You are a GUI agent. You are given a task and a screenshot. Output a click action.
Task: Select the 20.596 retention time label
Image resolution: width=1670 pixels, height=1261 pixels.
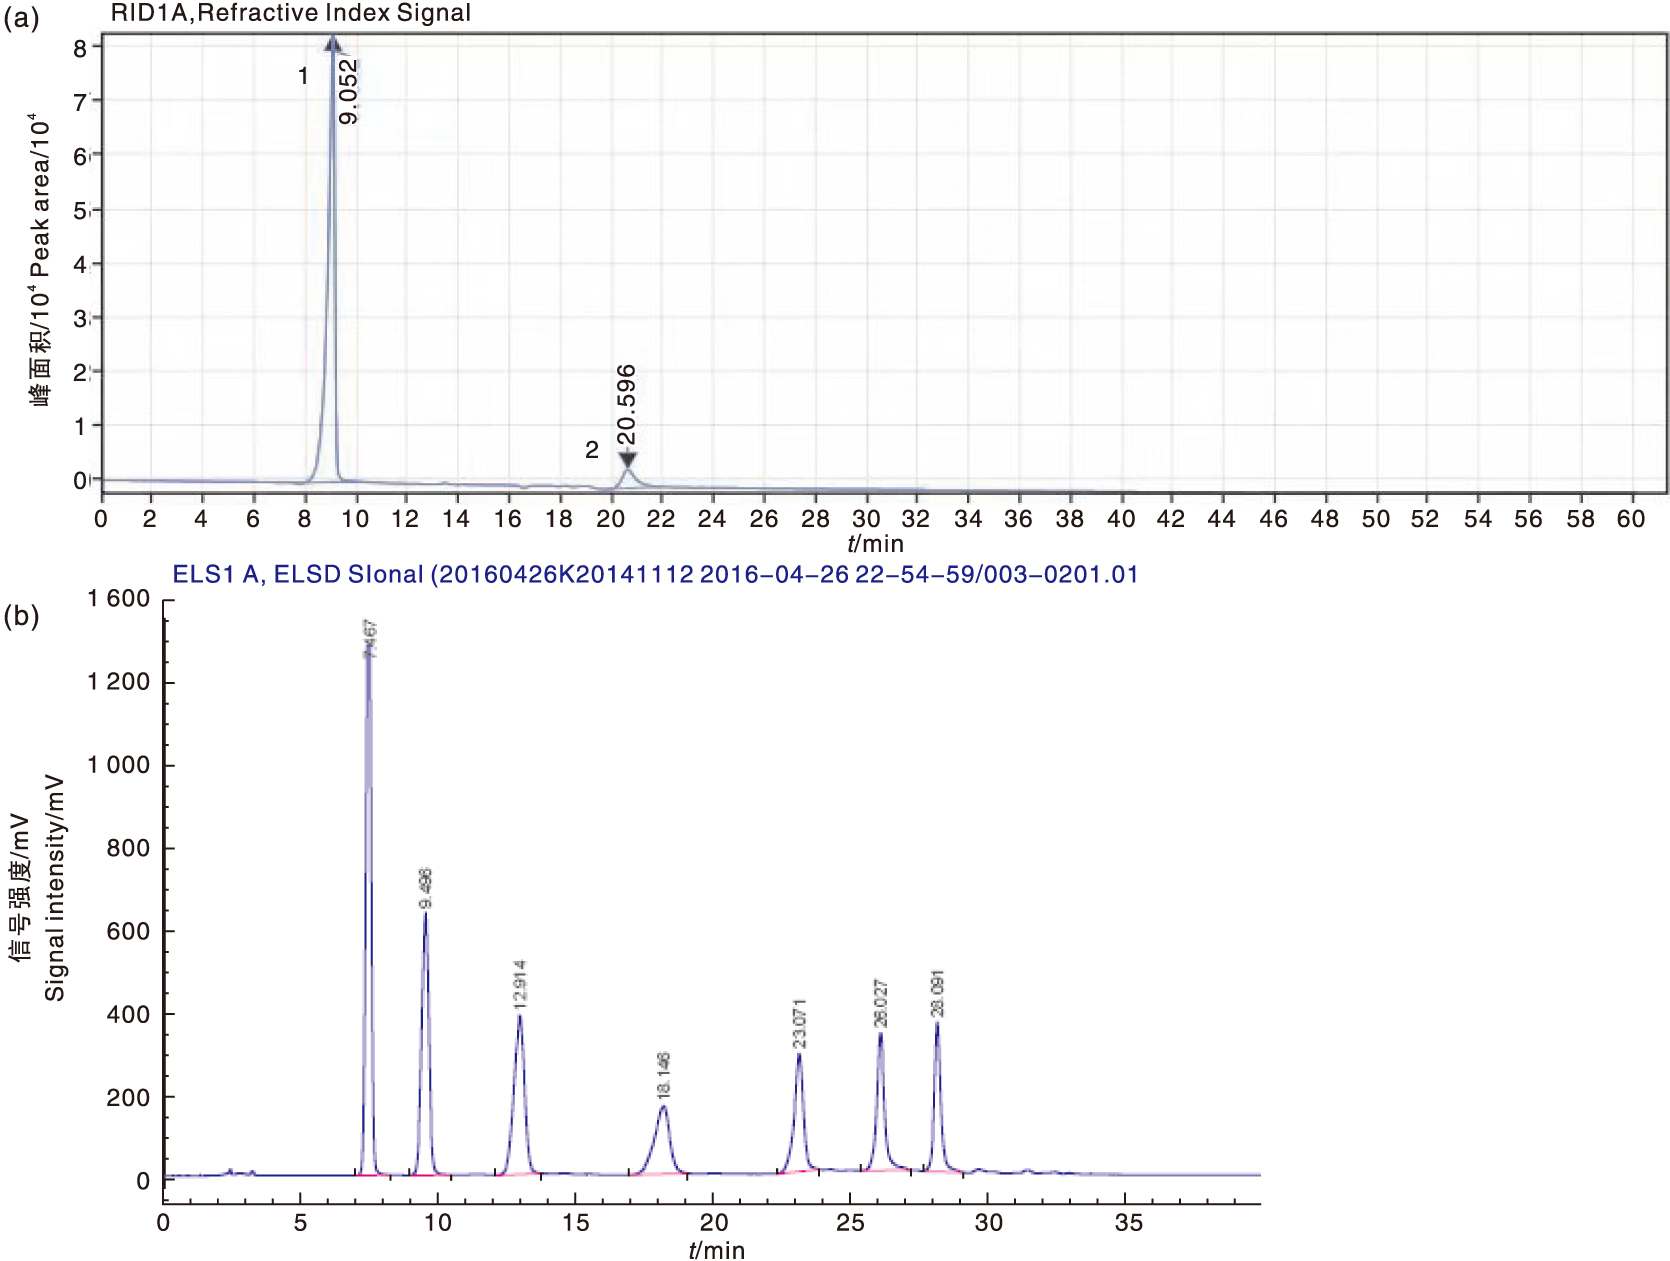(x=627, y=404)
